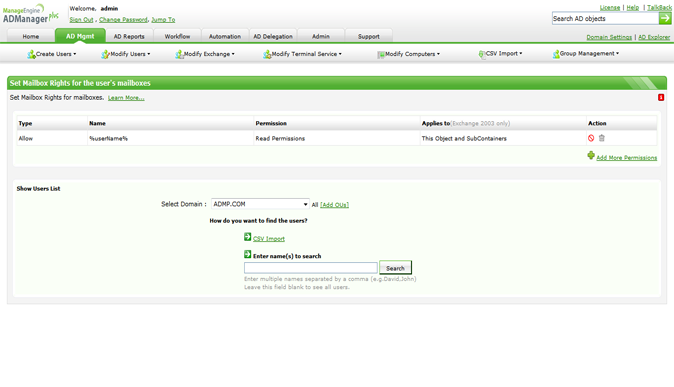Click the %userName% table cell
The image size is (674, 387).
click(171, 138)
